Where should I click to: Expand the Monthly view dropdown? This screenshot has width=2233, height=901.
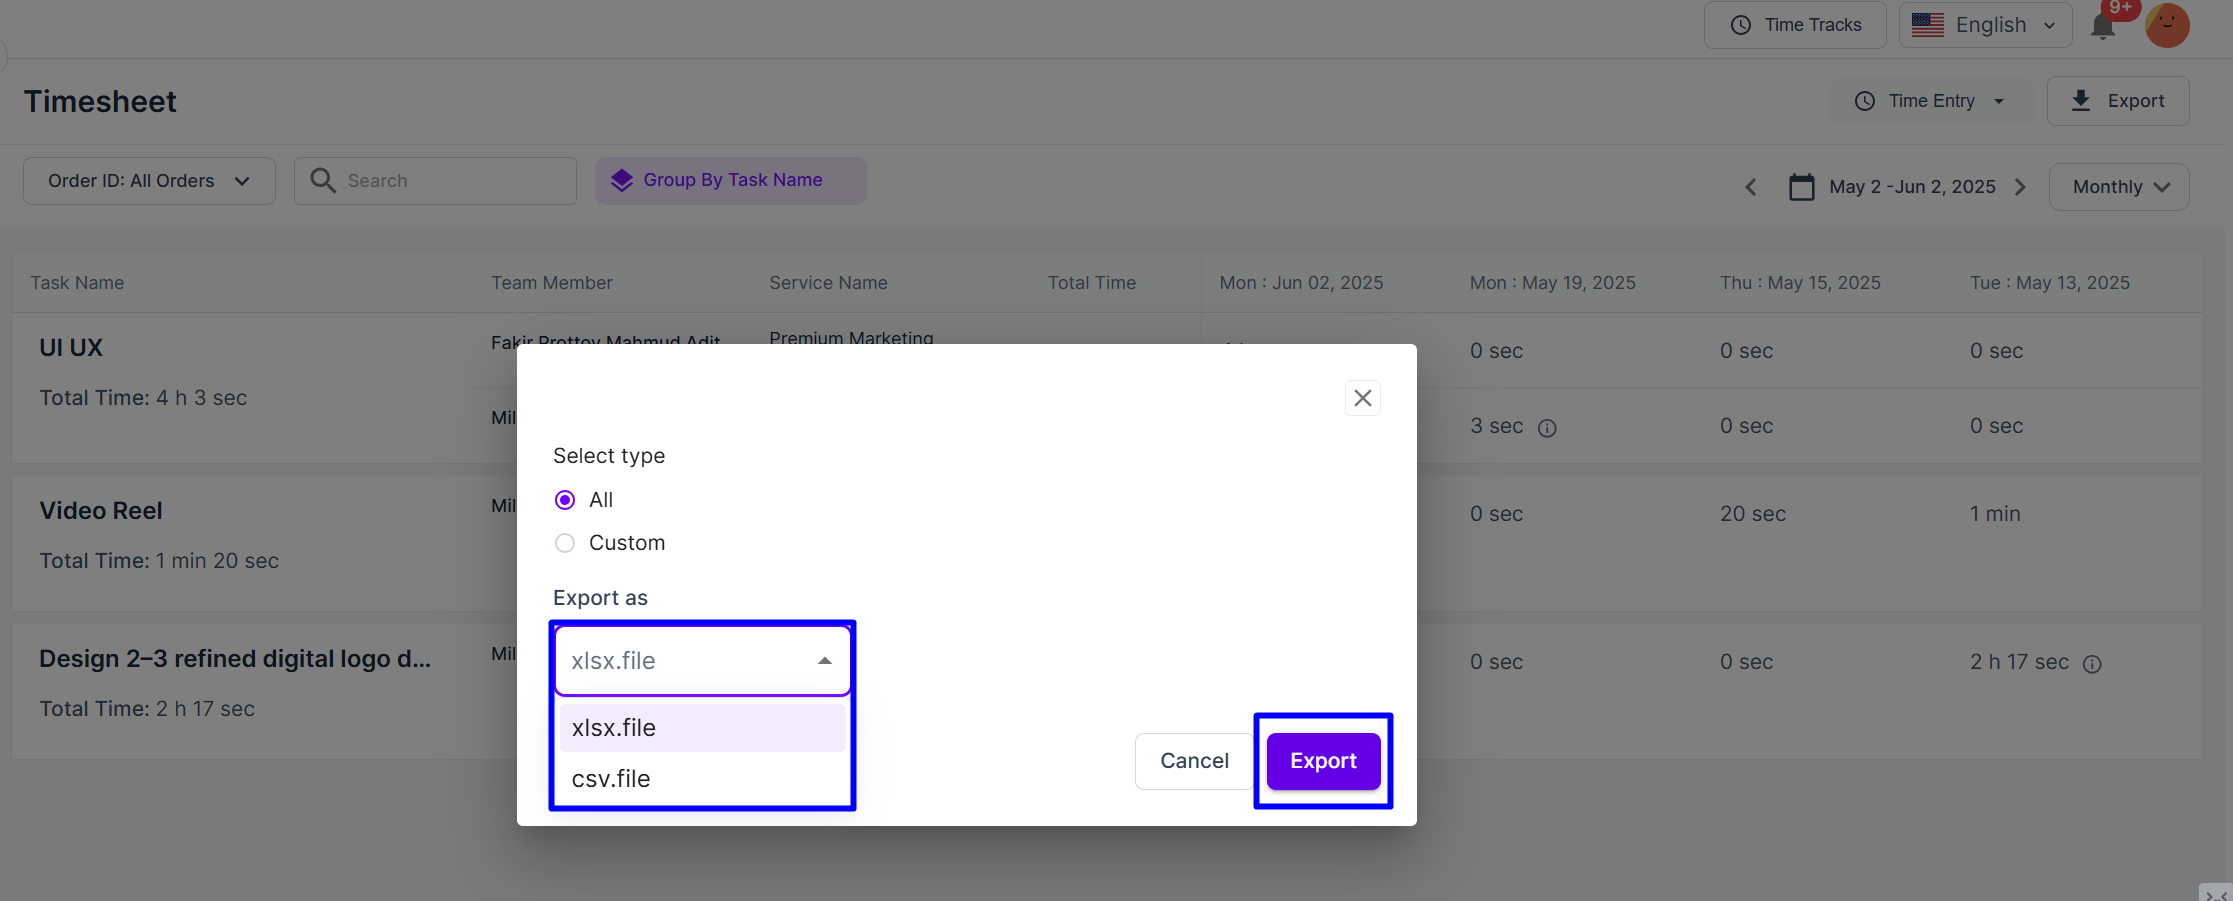(x=2119, y=187)
